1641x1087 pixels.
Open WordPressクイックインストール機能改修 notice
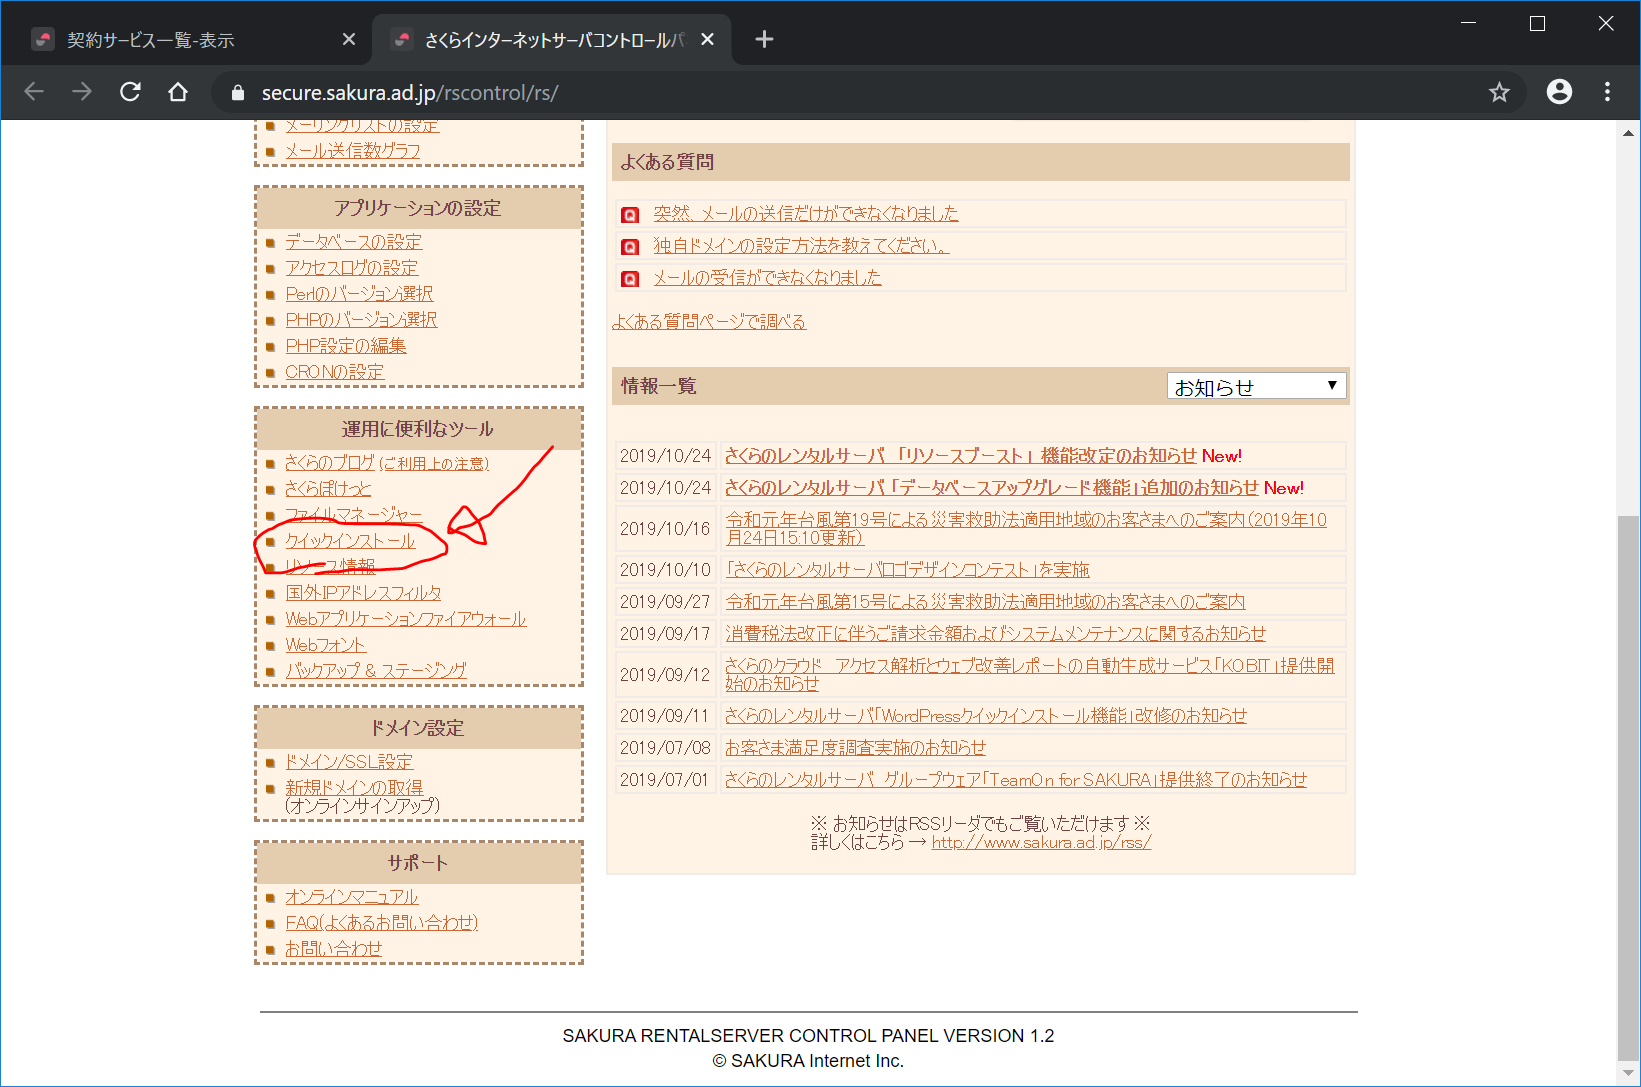coord(986,715)
